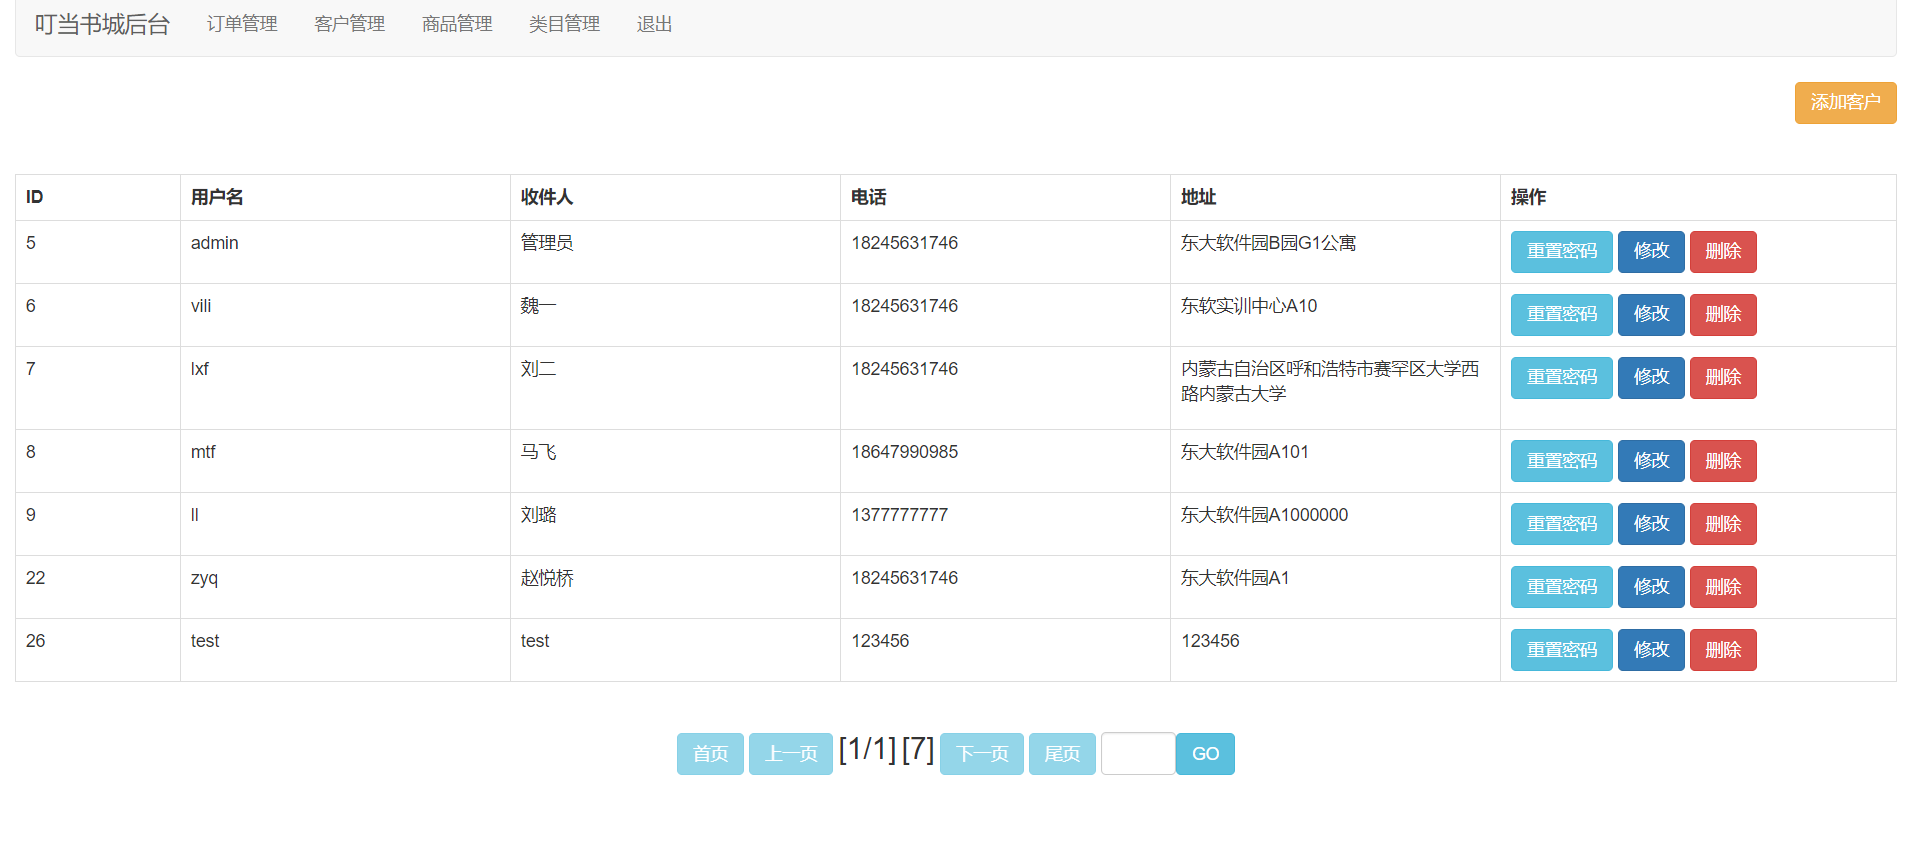Image resolution: width=1916 pixels, height=845 pixels.
Task: Delete the zyq customer record
Action: click(1722, 587)
